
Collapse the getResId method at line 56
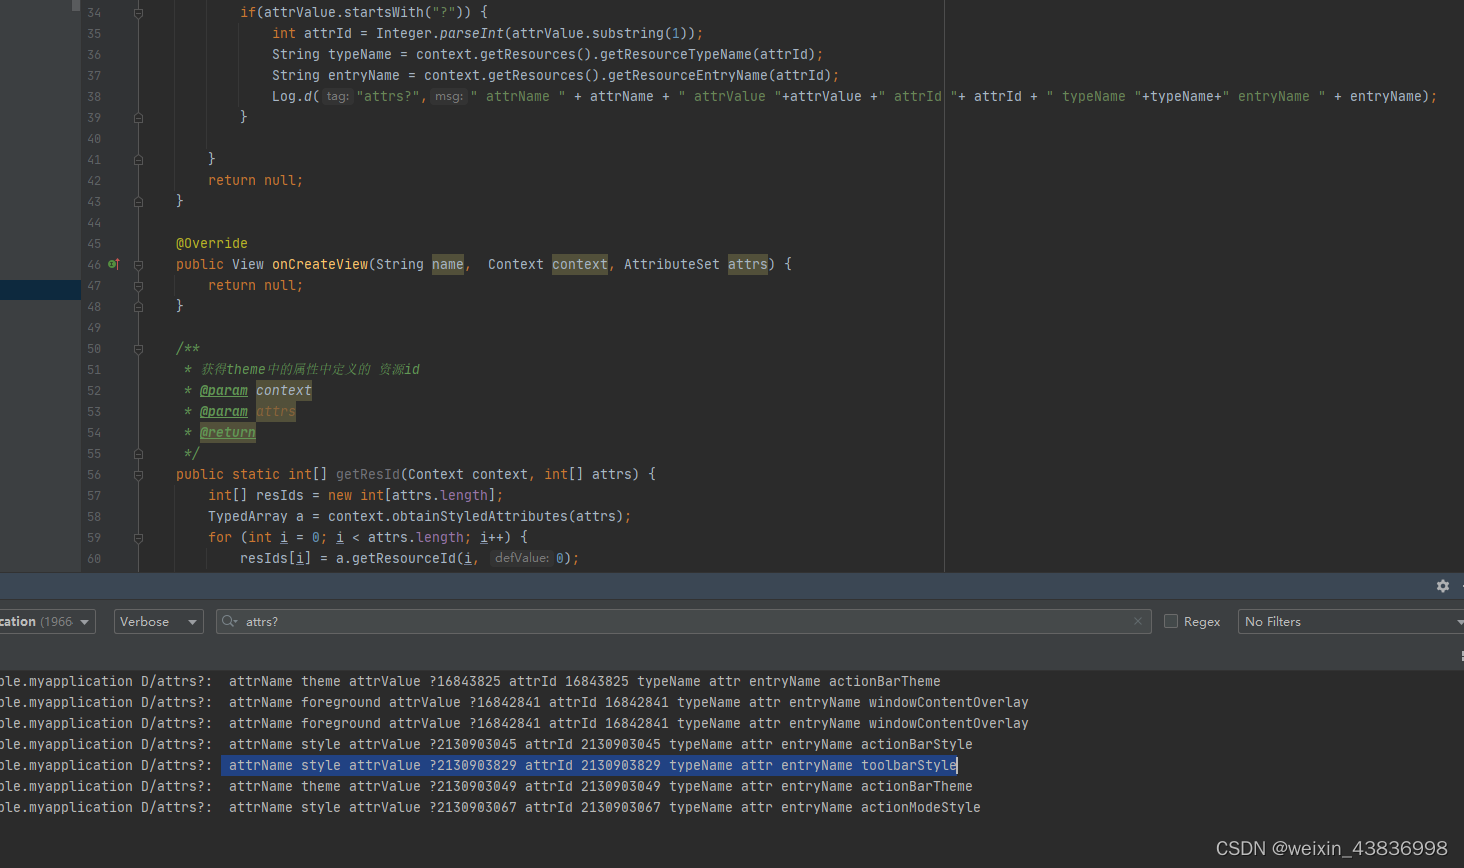tap(138, 475)
